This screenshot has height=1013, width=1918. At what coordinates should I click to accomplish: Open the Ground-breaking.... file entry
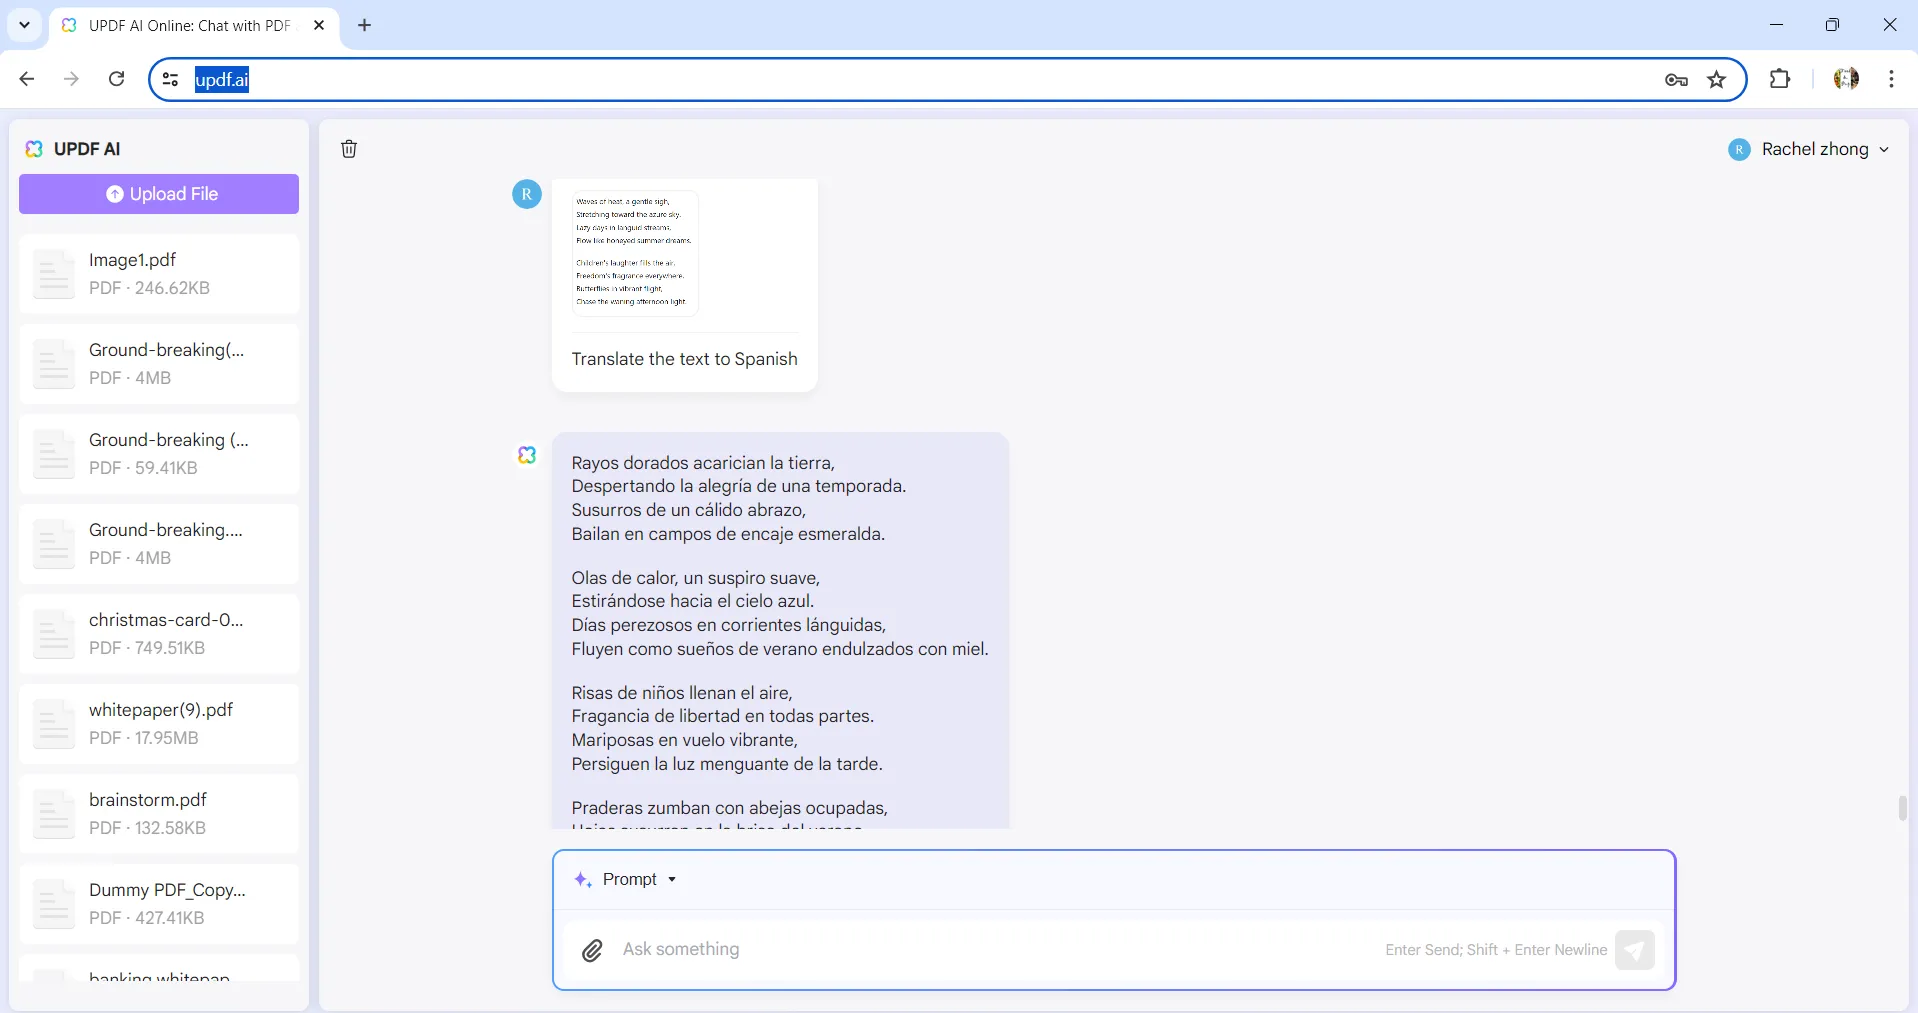tap(159, 544)
